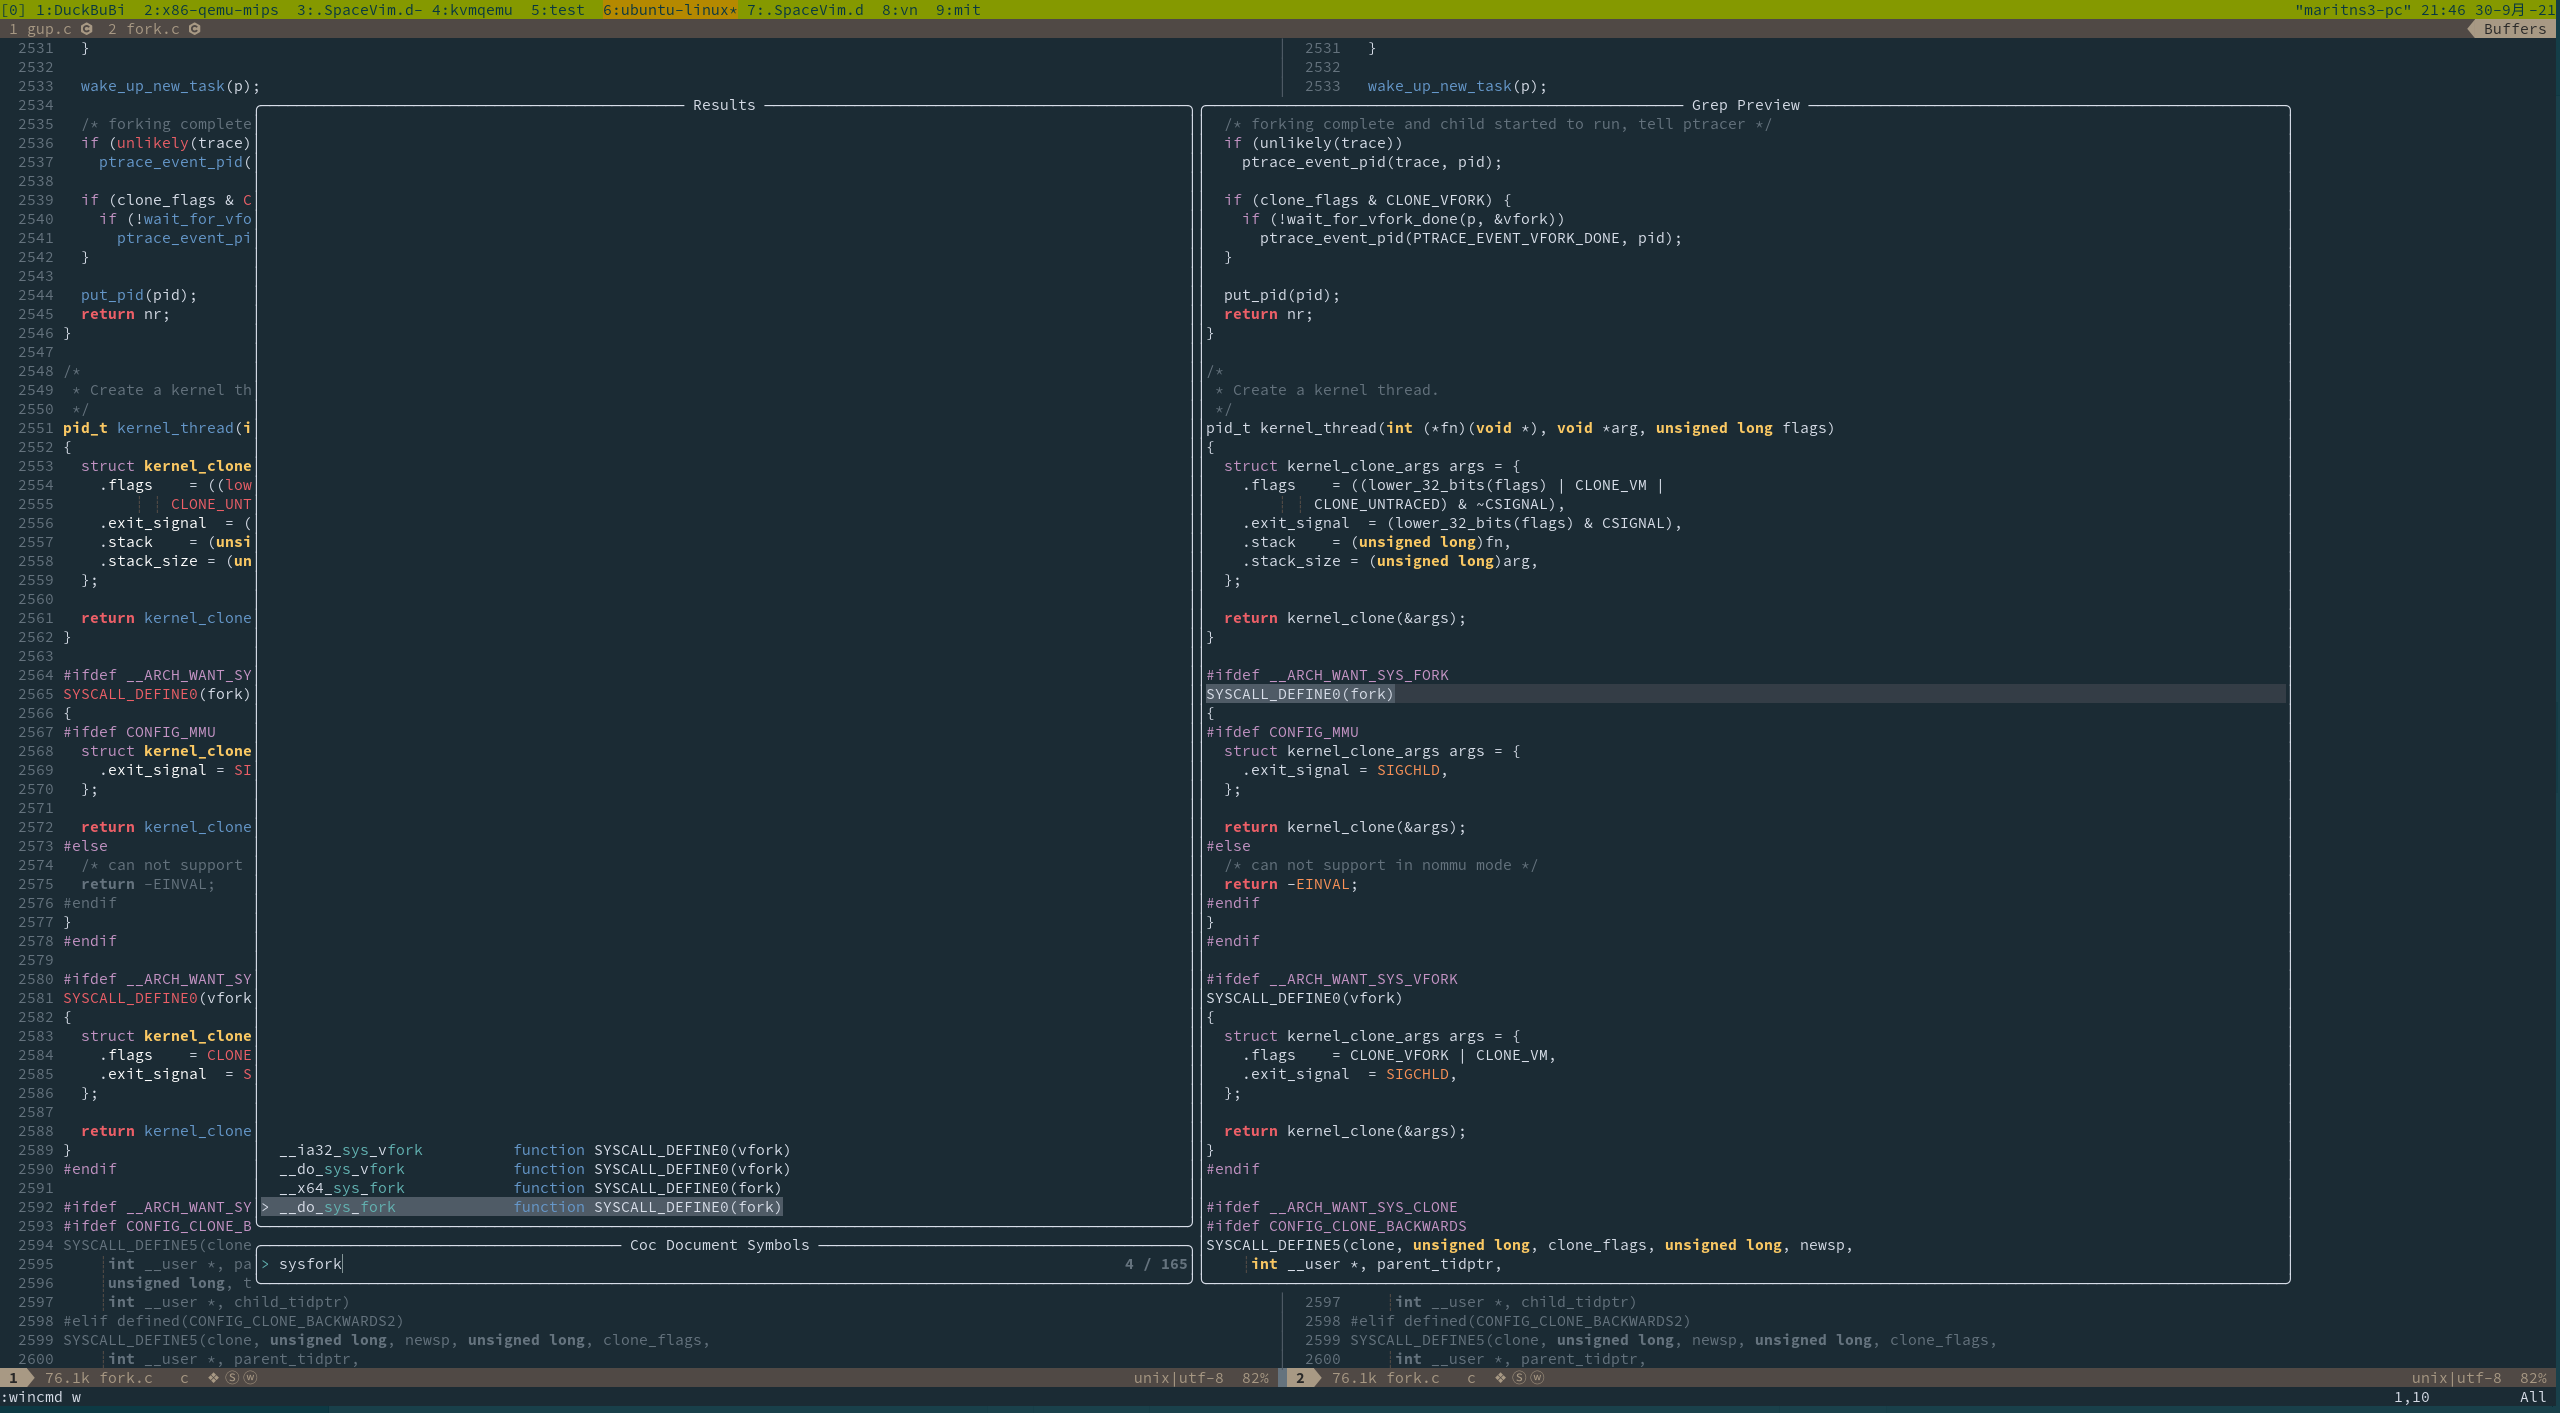Image resolution: width=2560 pixels, height=1413 pixels.
Task: Click #ifdef __ARCH_WANT_SYS_VFORK in Grep Preview
Action: [x=1332, y=979]
